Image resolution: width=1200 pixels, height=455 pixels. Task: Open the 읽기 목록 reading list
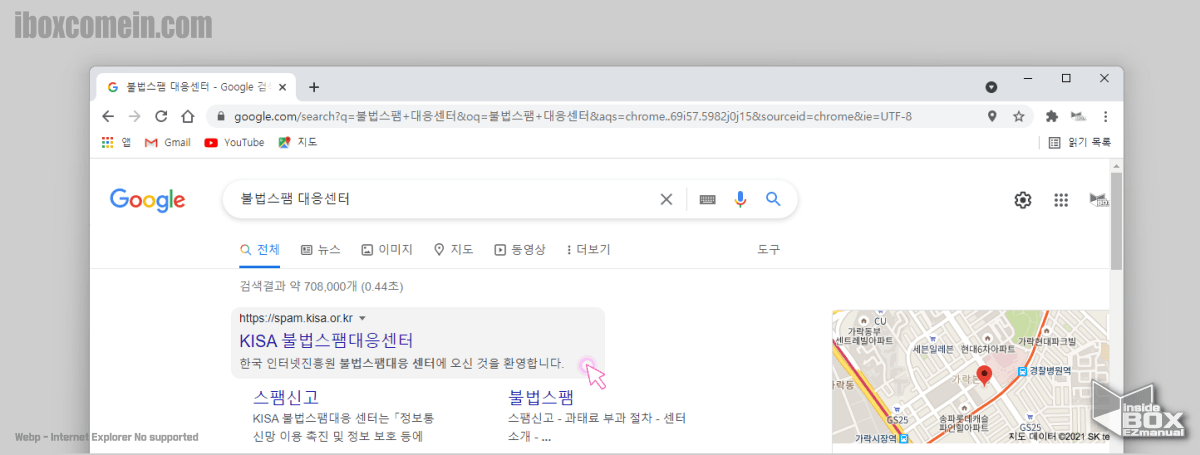point(1079,142)
